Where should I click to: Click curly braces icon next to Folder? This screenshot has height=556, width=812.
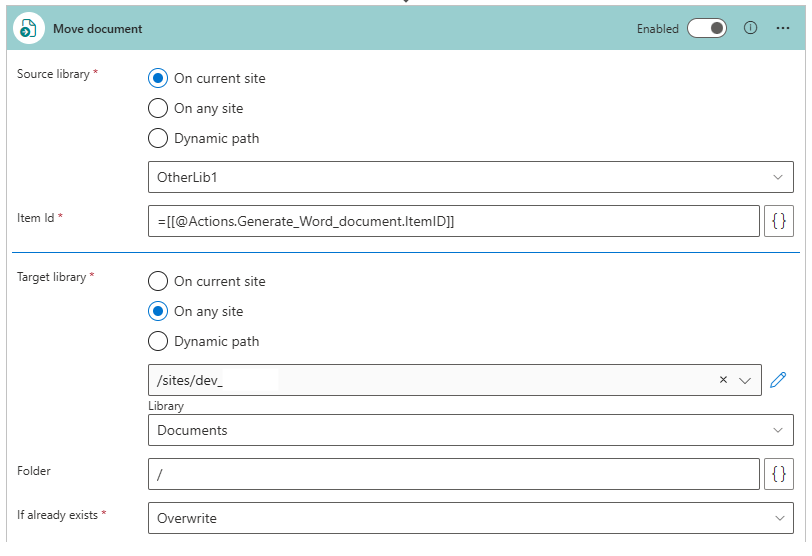[779, 474]
